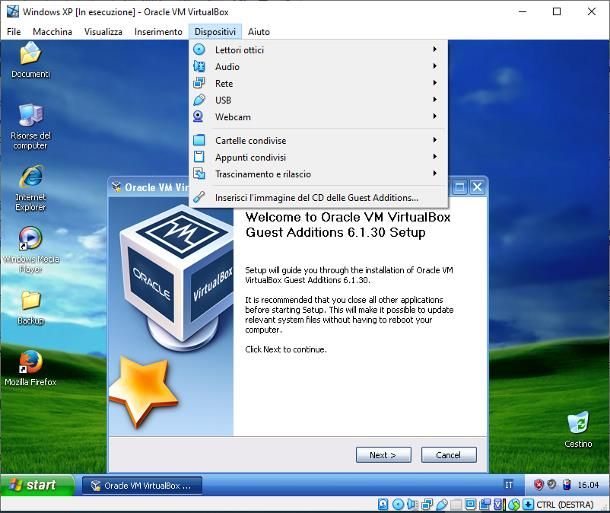Click the 16.04 taskbar clock
This screenshot has height=513, width=610.
[588, 485]
